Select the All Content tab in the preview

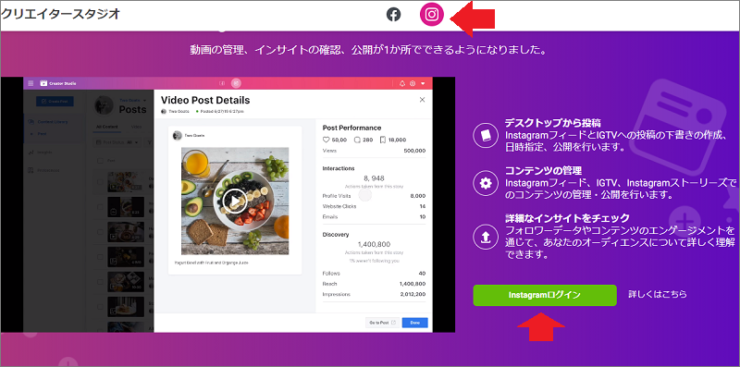[x=107, y=127]
